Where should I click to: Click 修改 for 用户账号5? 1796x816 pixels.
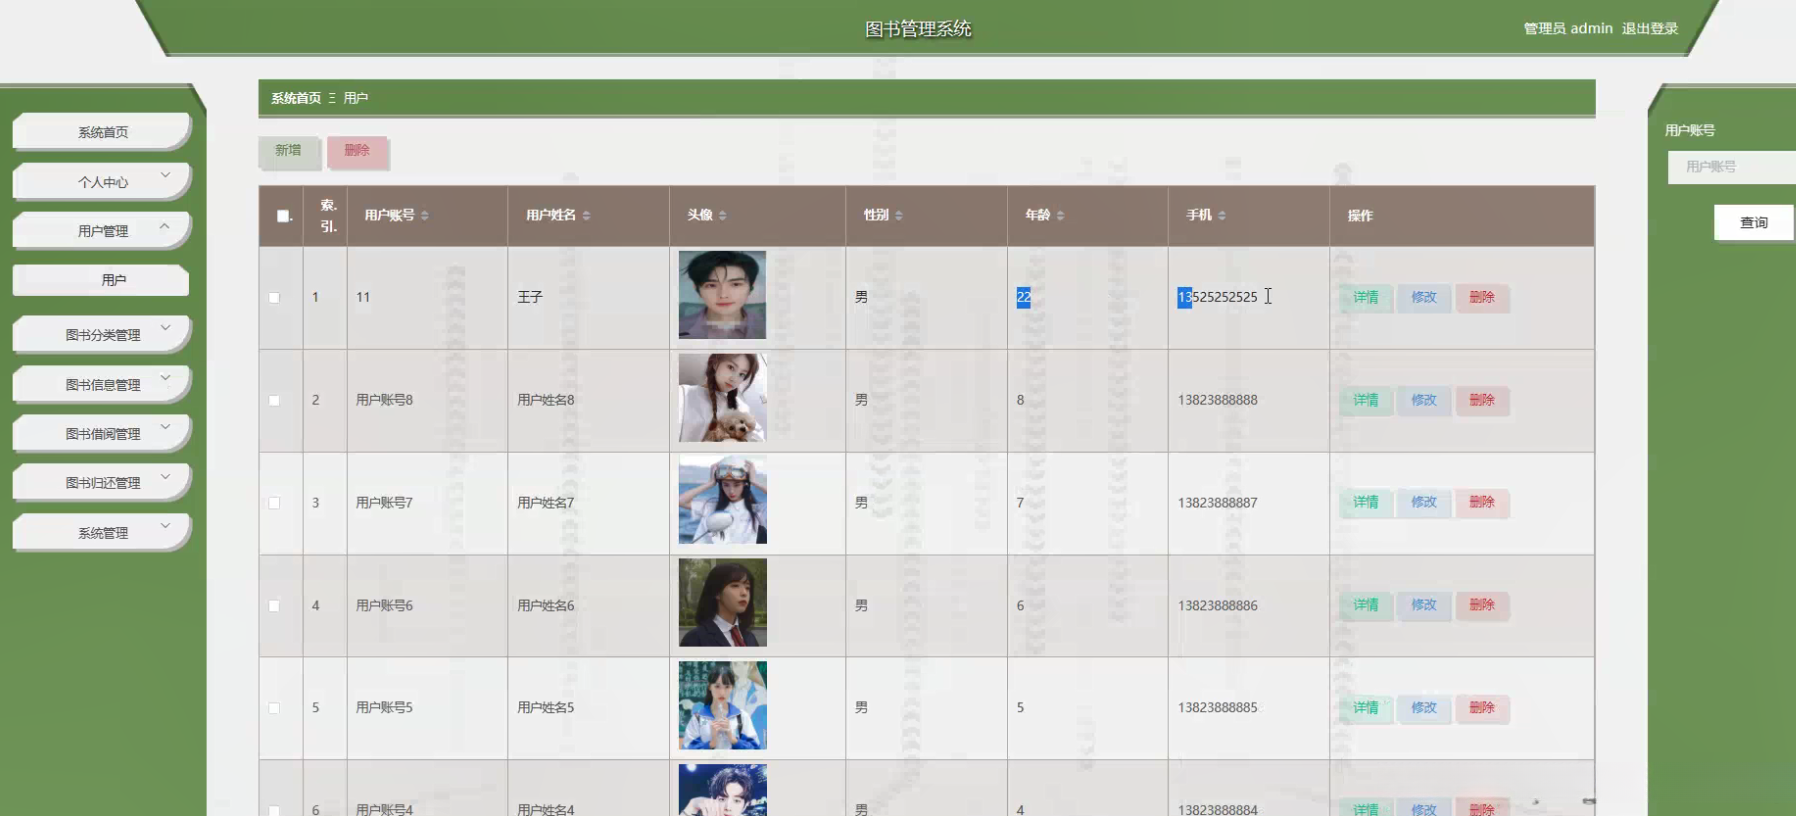coord(1424,708)
